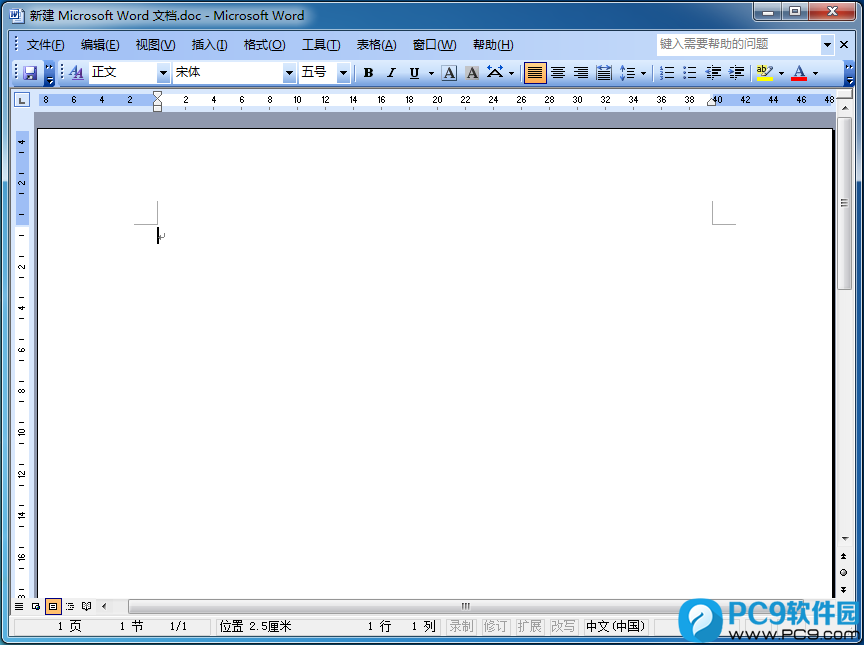The image size is (864, 645).
Task: Toggle Underline formatting
Action: click(414, 73)
